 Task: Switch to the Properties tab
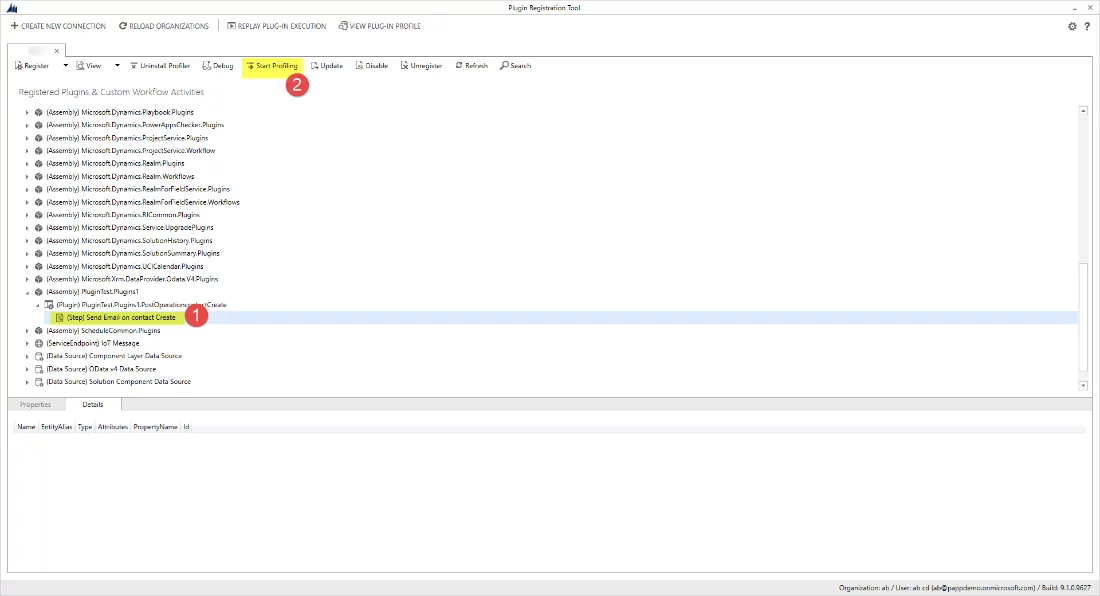pyautogui.click(x=36, y=405)
